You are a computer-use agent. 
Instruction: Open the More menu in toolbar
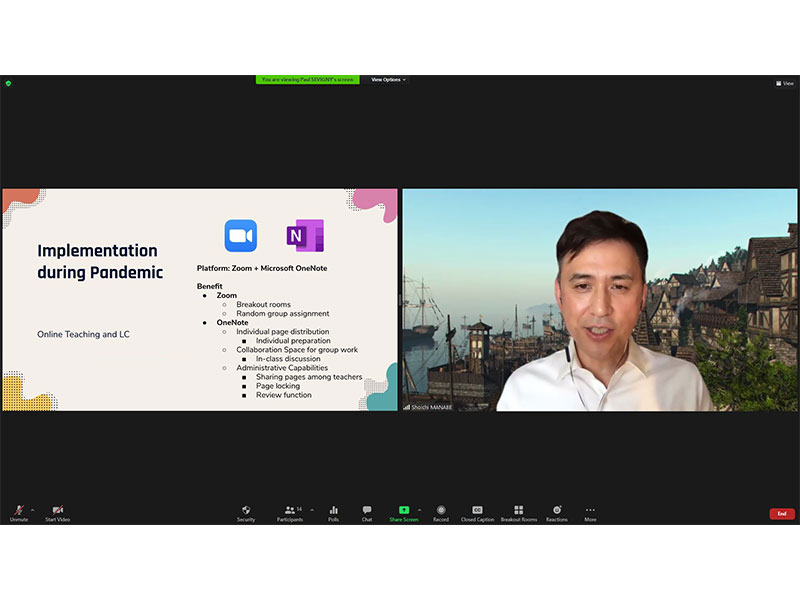coord(590,512)
